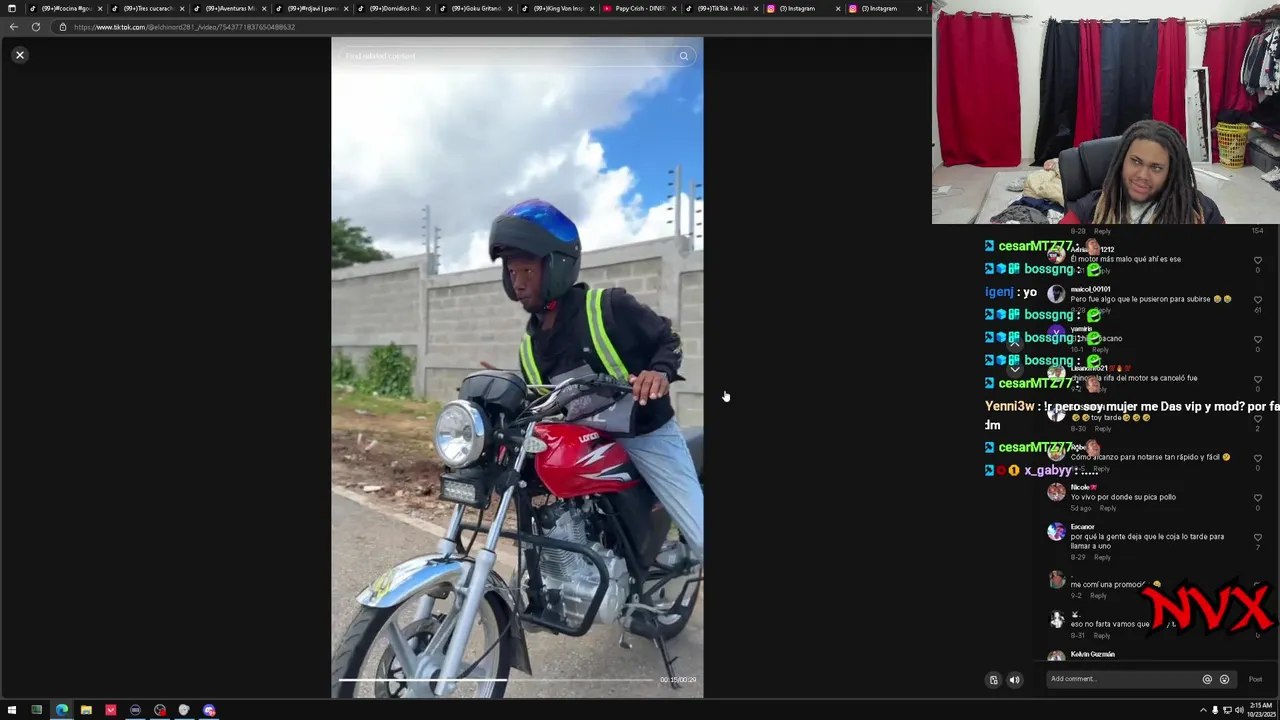
Task: Expand the system tray hidden icons chevron
Action: tap(1203, 710)
